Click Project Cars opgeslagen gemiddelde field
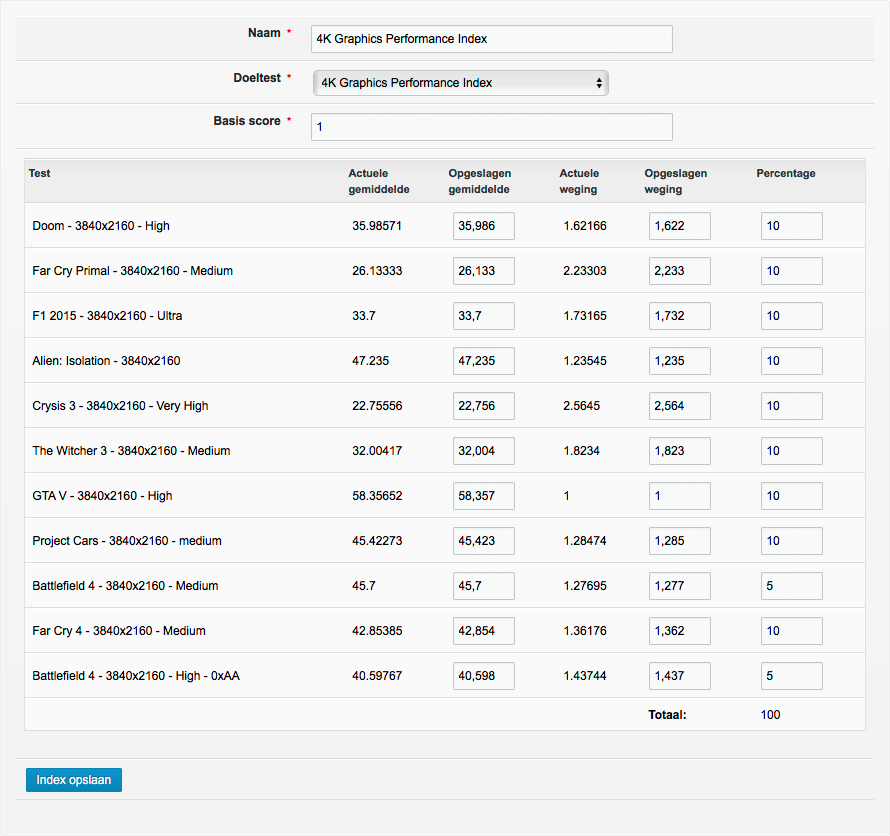890x836 pixels. coord(483,541)
